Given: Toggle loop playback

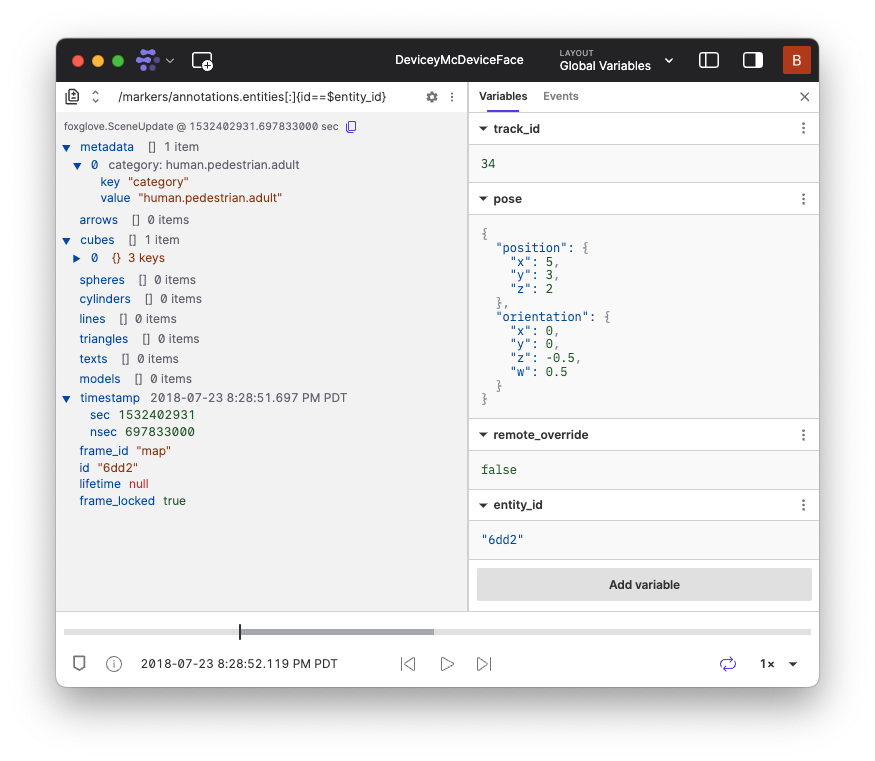Looking at the screenshot, I should [x=727, y=664].
